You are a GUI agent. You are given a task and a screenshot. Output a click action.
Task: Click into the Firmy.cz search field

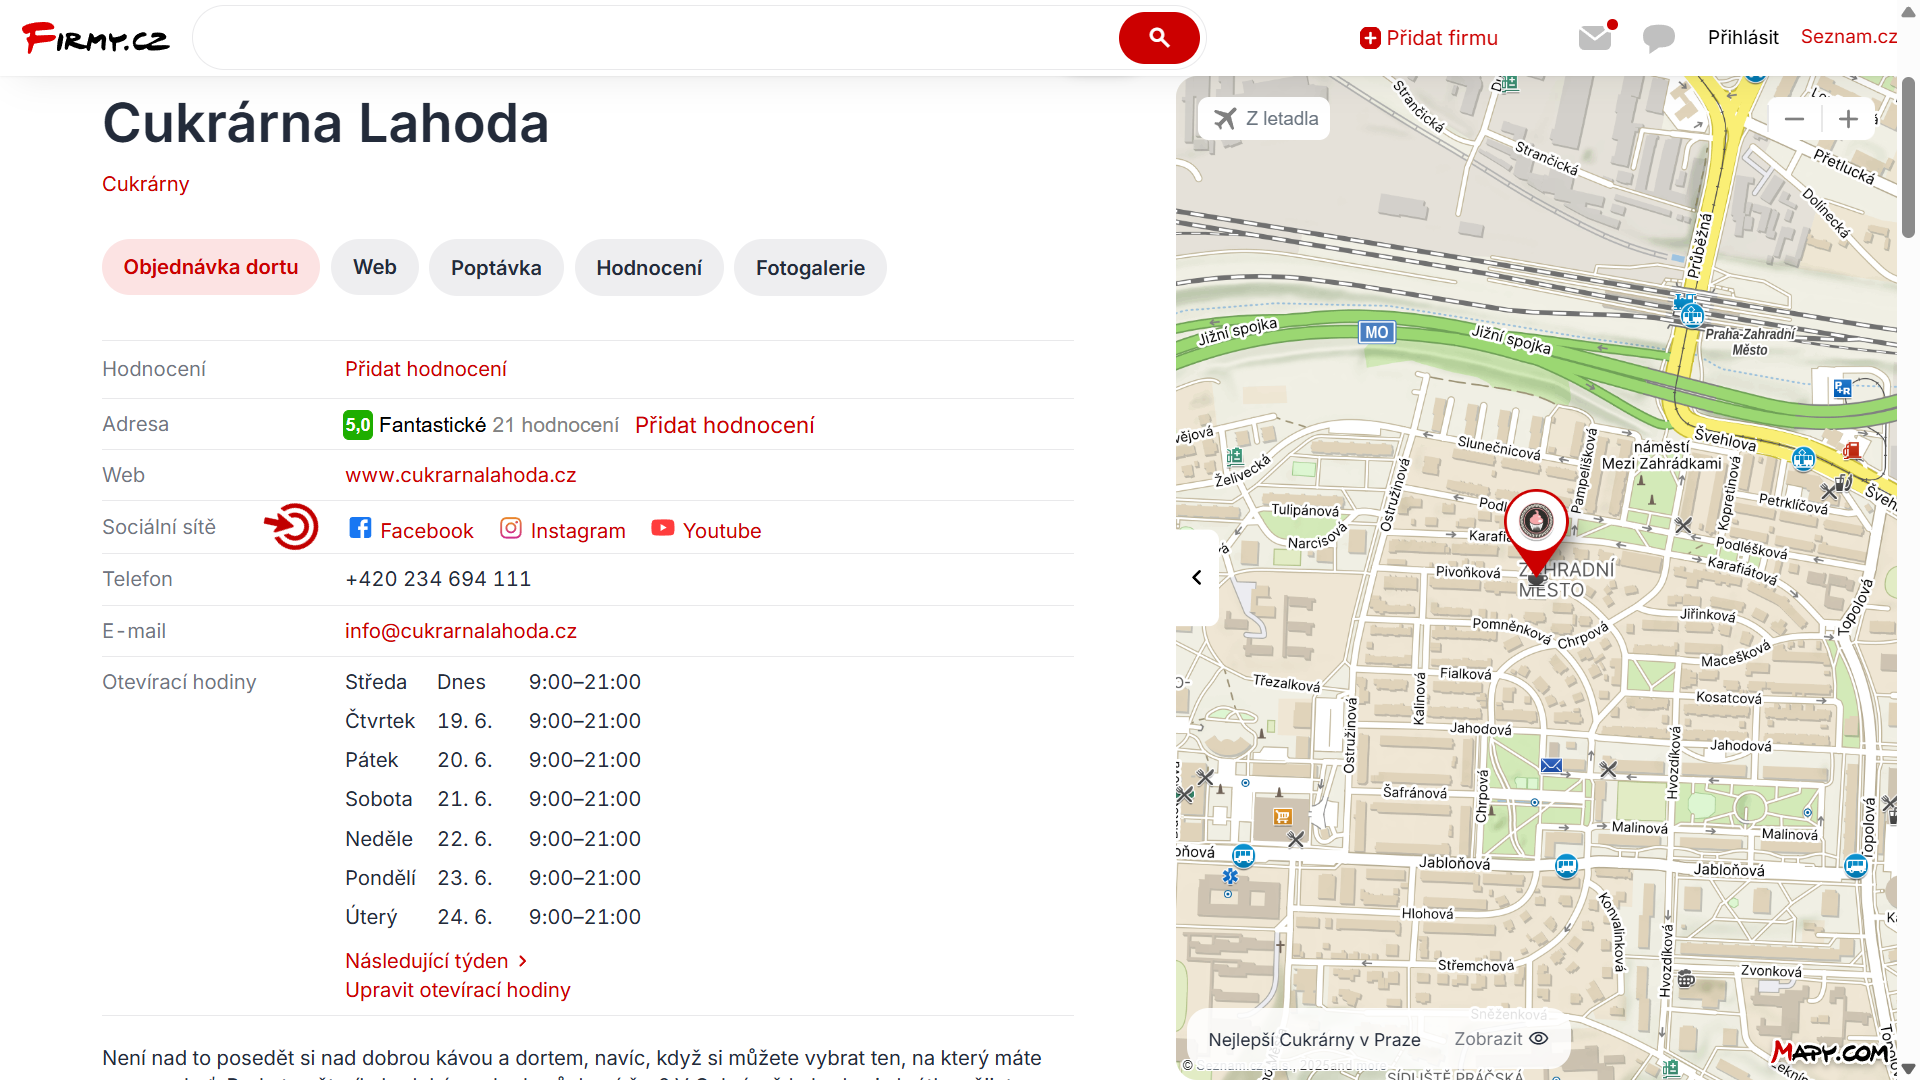click(x=655, y=38)
